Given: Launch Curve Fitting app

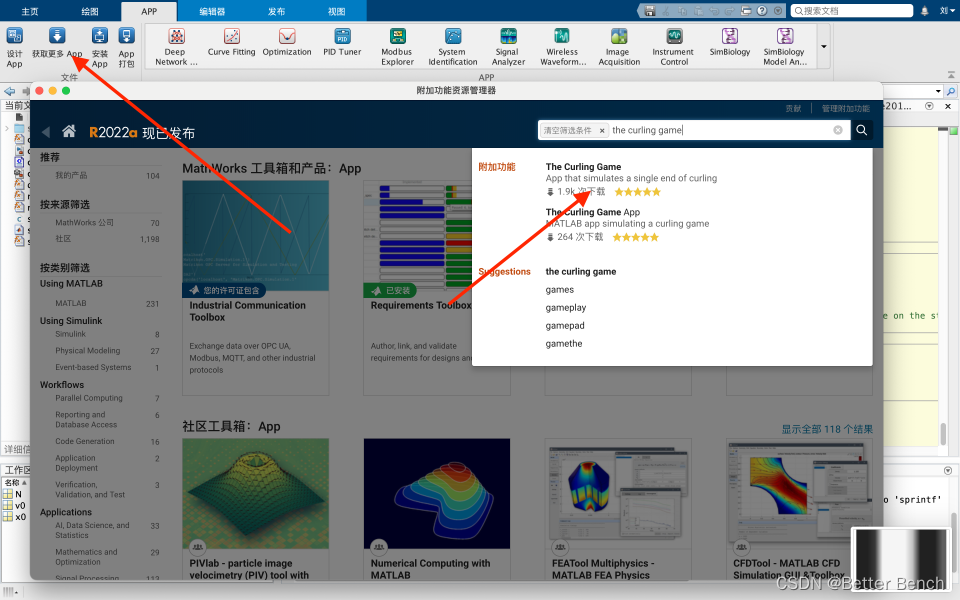Looking at the screenshot, I should (231, 42).
